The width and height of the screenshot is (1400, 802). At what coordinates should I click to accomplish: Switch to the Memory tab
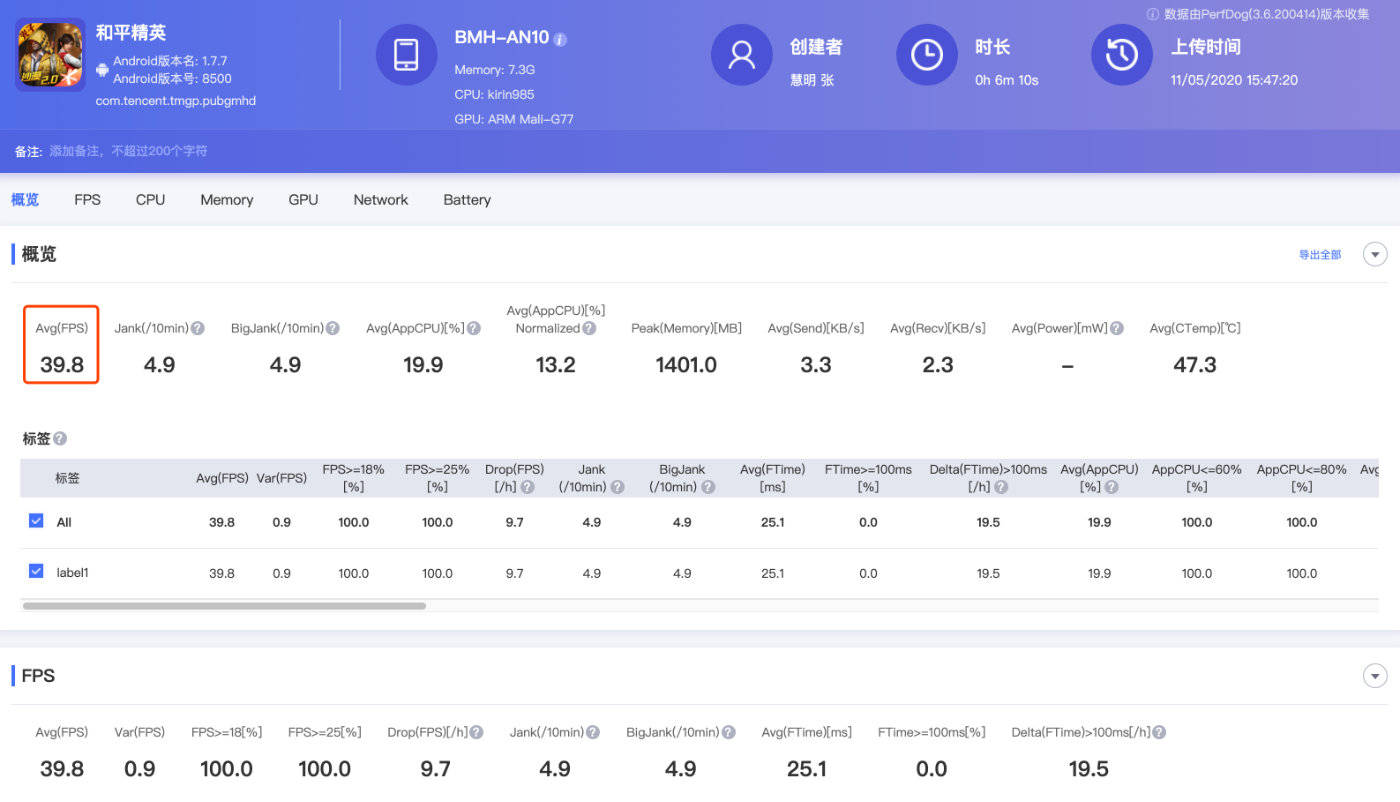(x=227, y=200)
